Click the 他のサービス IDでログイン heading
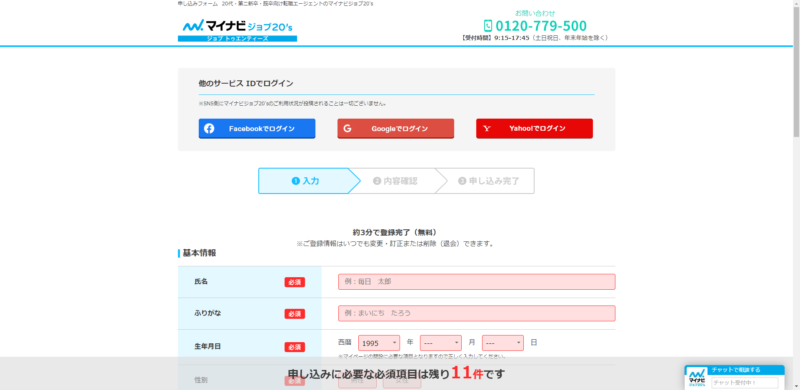This screenshot has height=390, width=800. pyautogui.click(x=246, y=83)
